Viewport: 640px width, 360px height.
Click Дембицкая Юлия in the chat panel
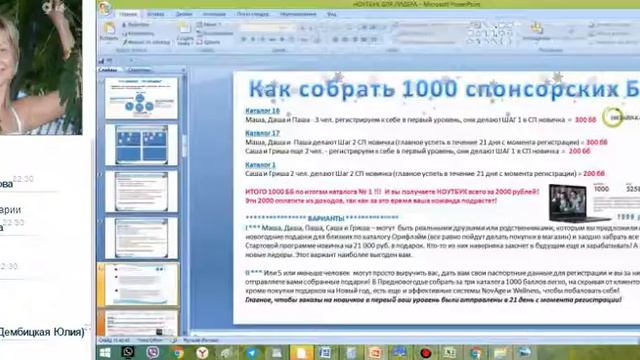[41, 331]
